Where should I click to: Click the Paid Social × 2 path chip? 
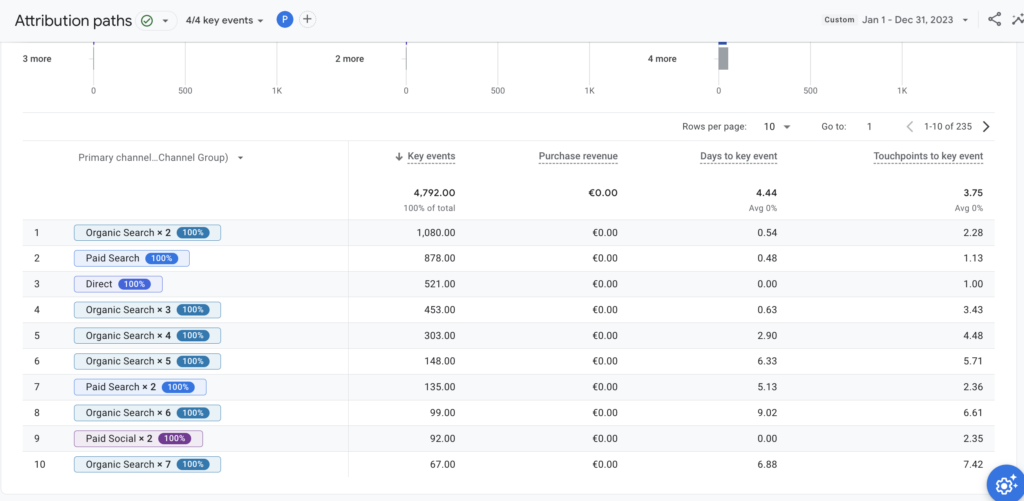[138, 439]
